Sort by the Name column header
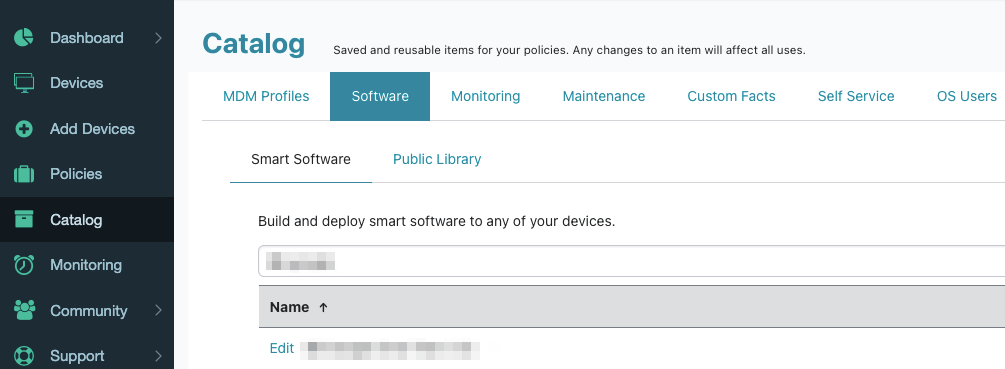This screenshot has height=369, width=1005. (289, 308)
